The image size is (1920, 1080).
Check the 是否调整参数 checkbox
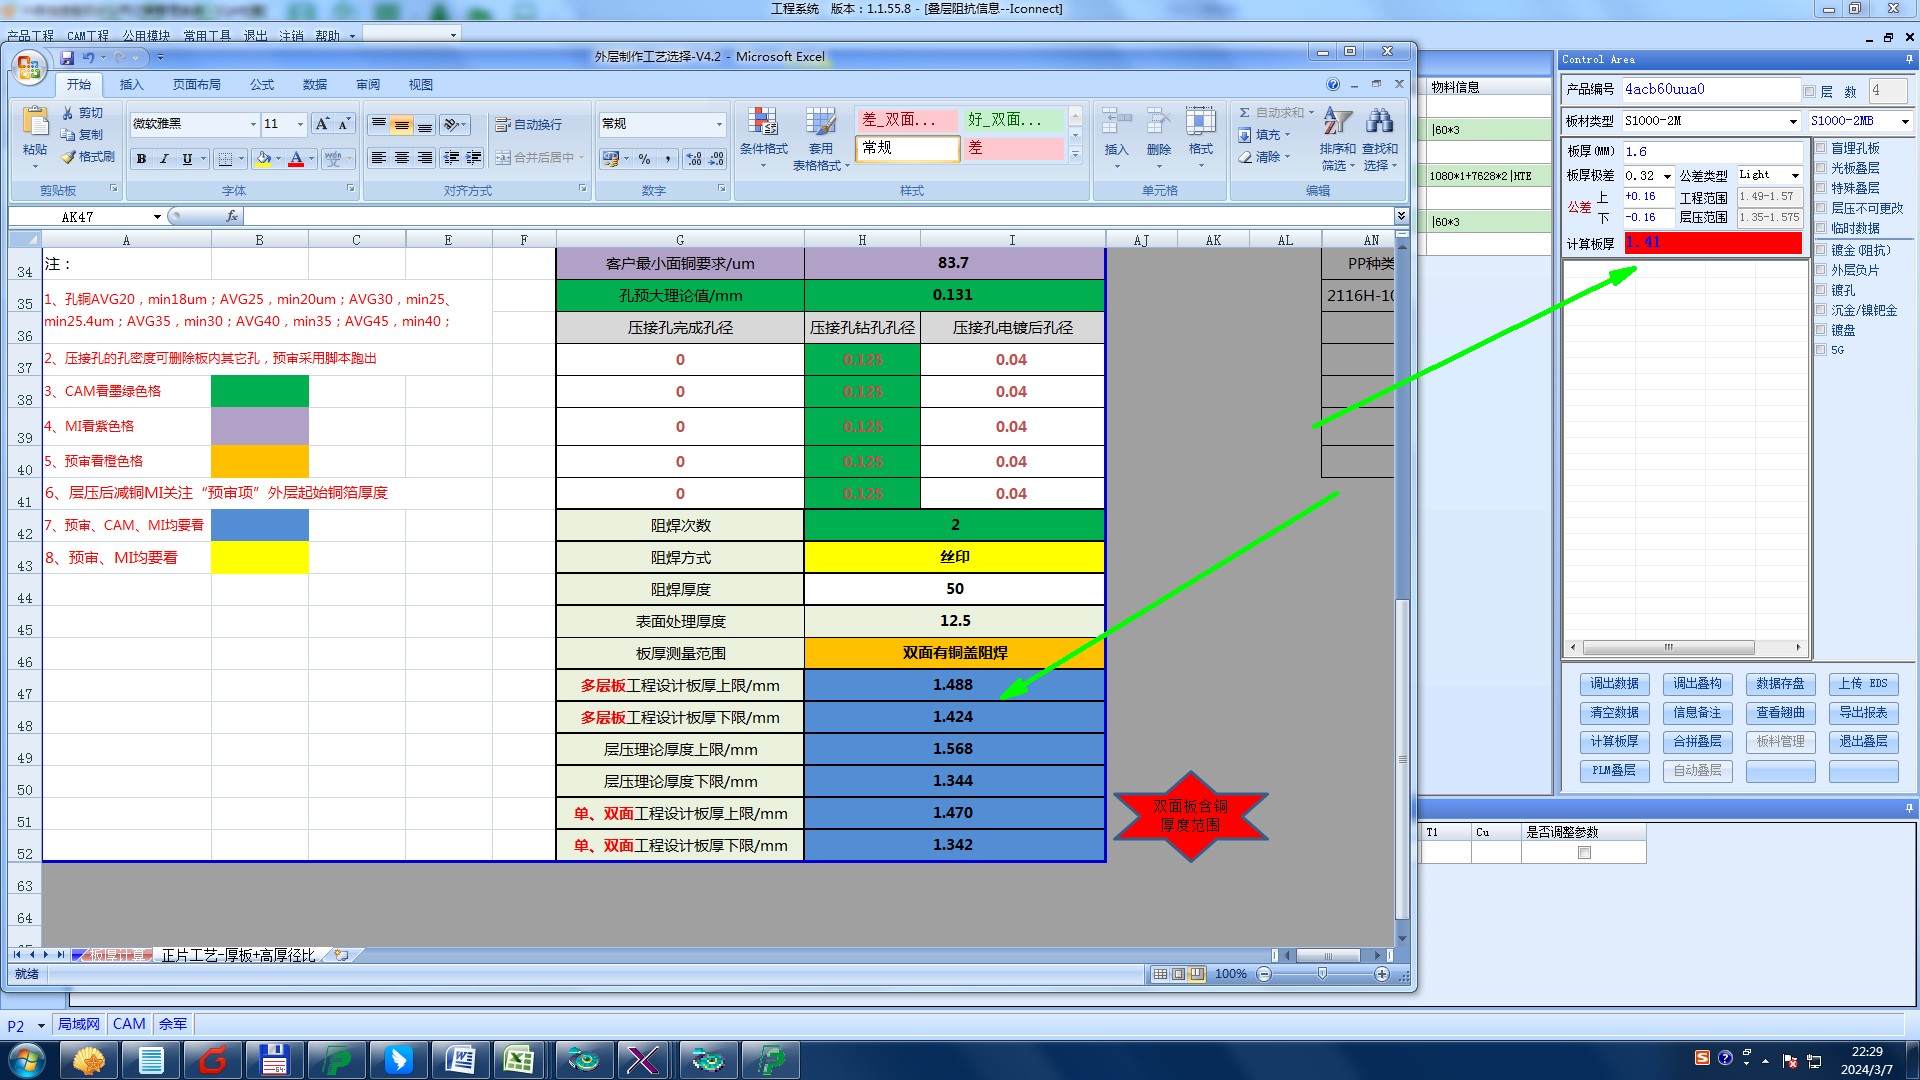tap(1584, 853)
